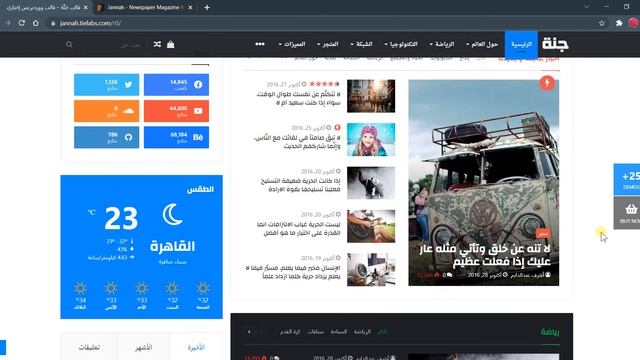This screenshot has height=360, width=640.
Task: Select the الرياضة filter in sports section
Action: point(362,332)
